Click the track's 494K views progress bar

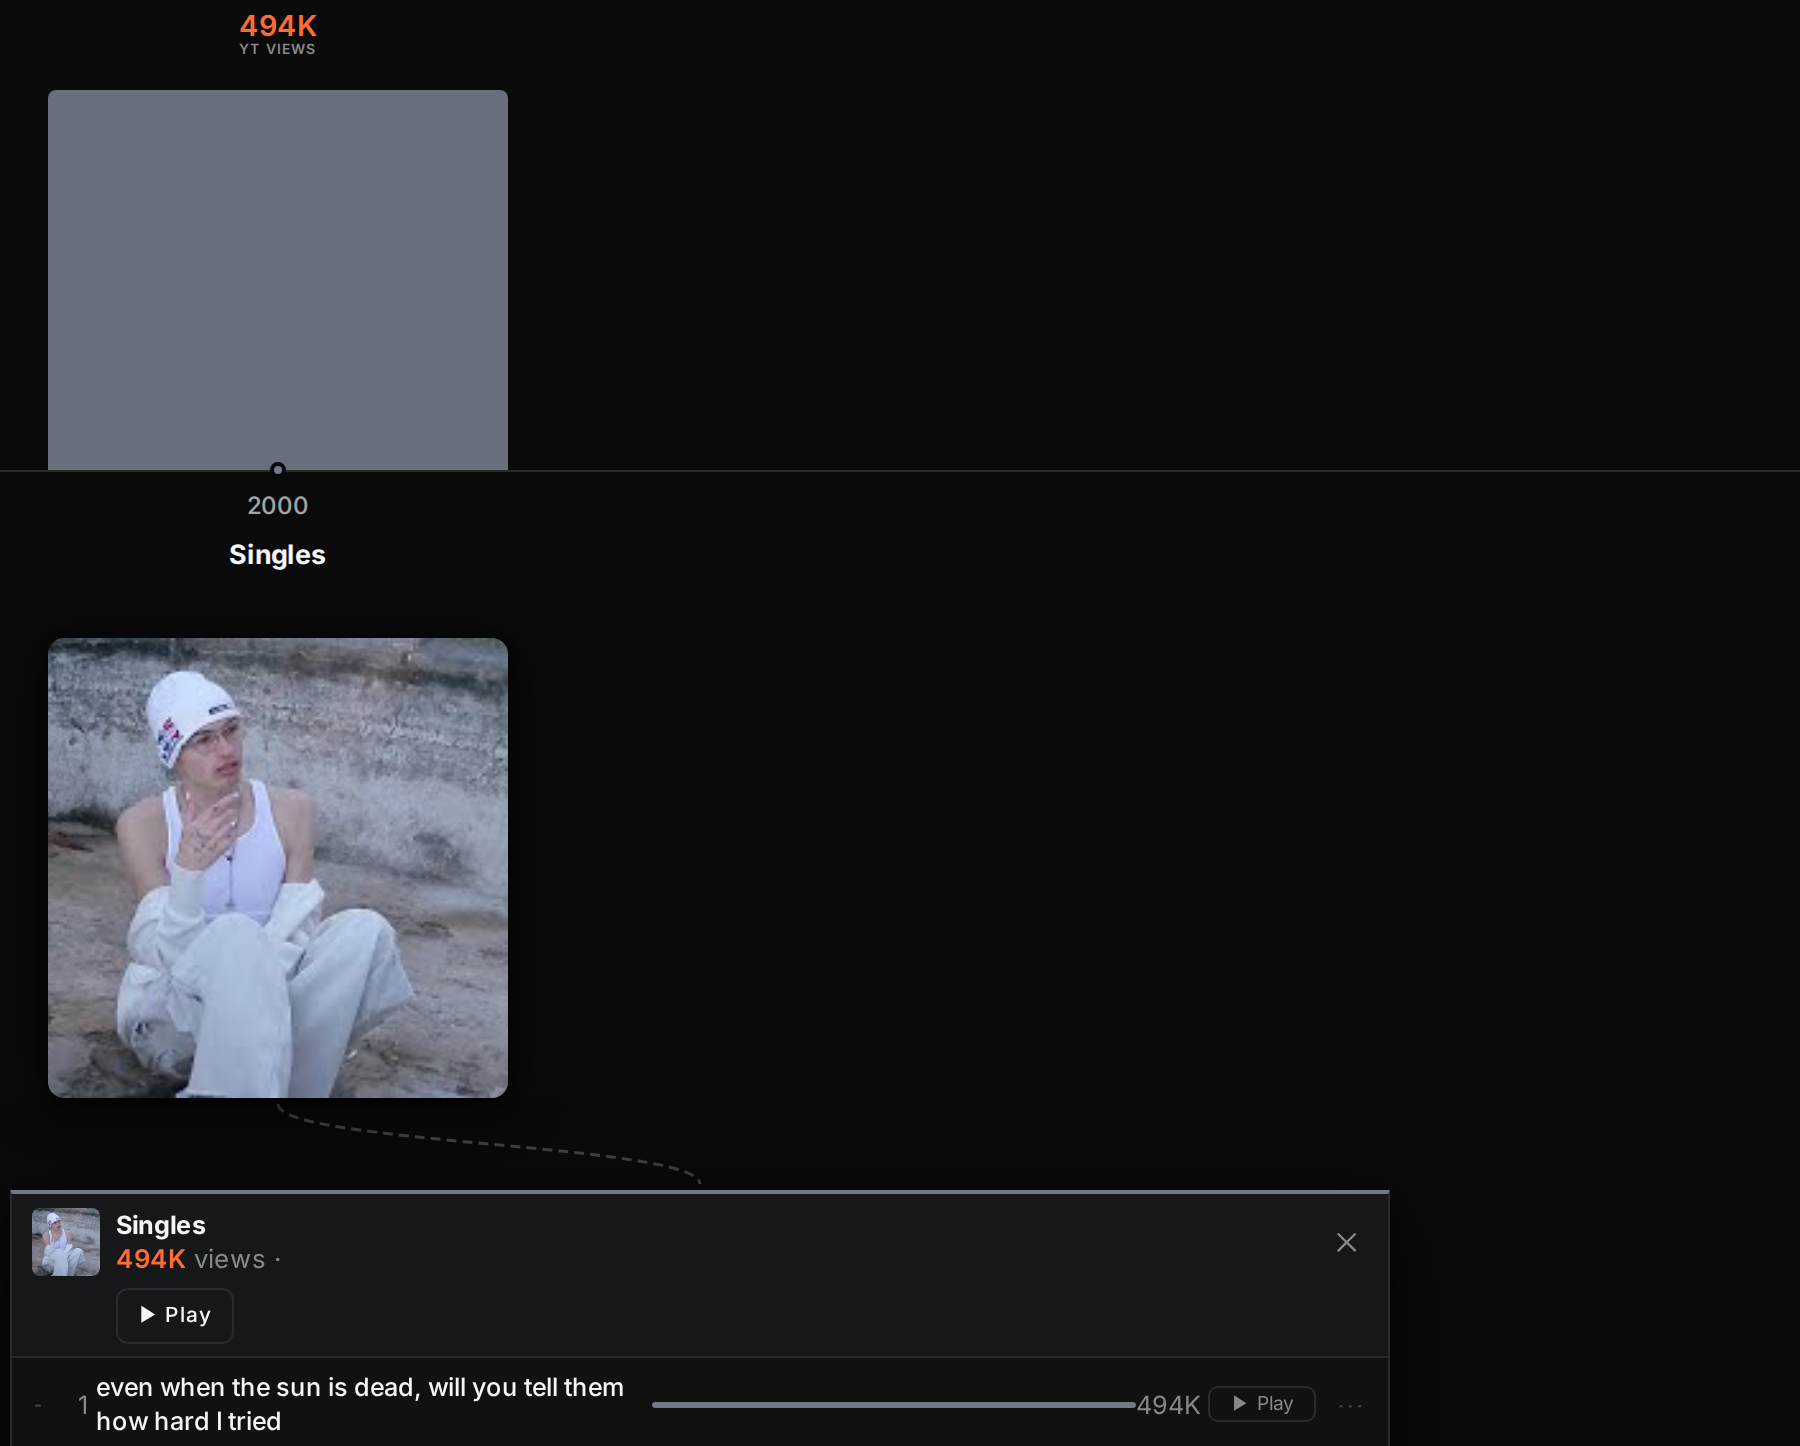(x=893, y=1405)
